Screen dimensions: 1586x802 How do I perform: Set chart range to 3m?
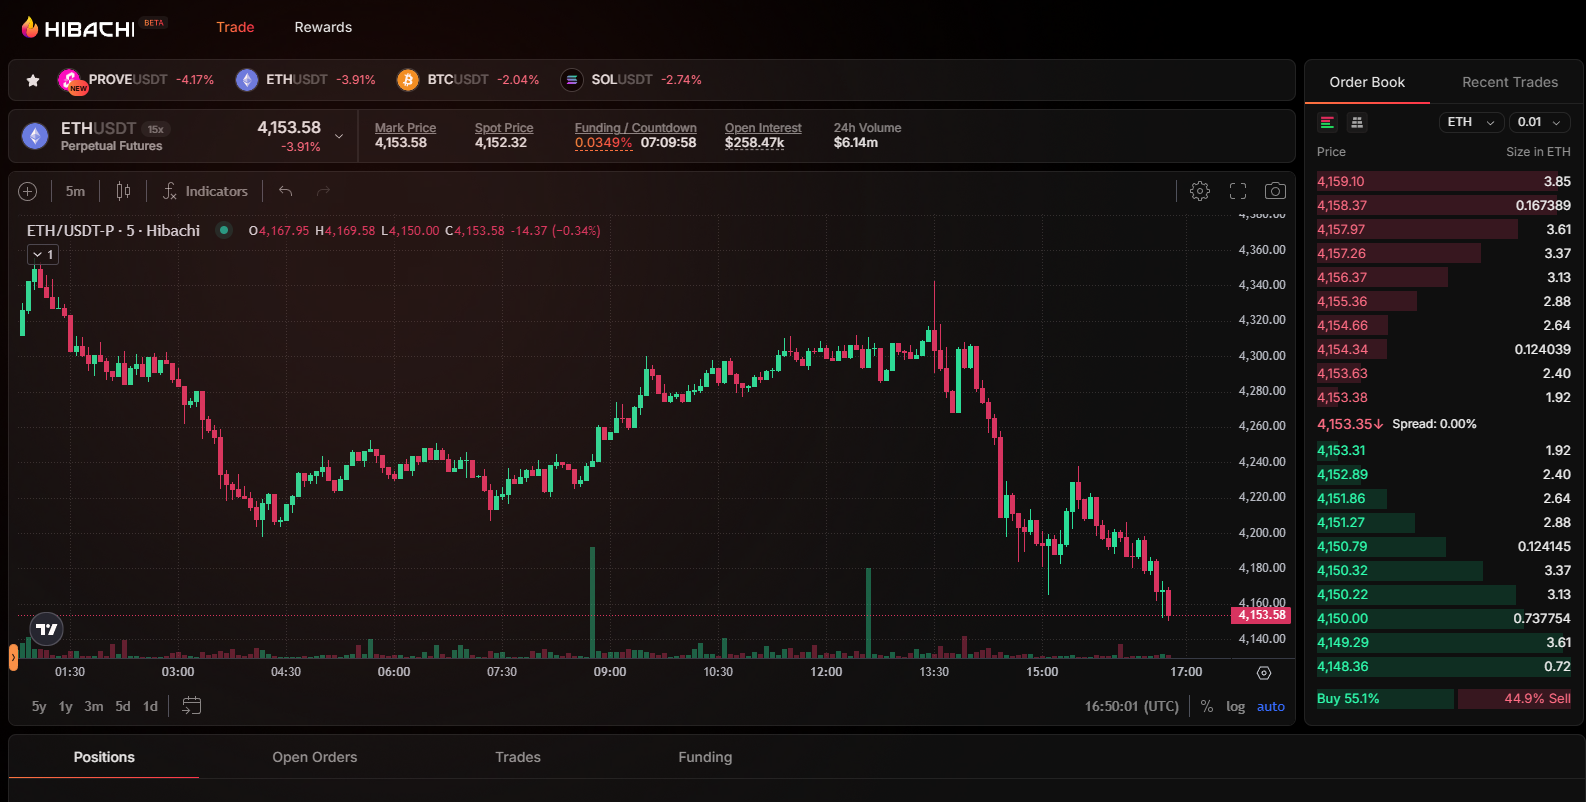point(94,706)
